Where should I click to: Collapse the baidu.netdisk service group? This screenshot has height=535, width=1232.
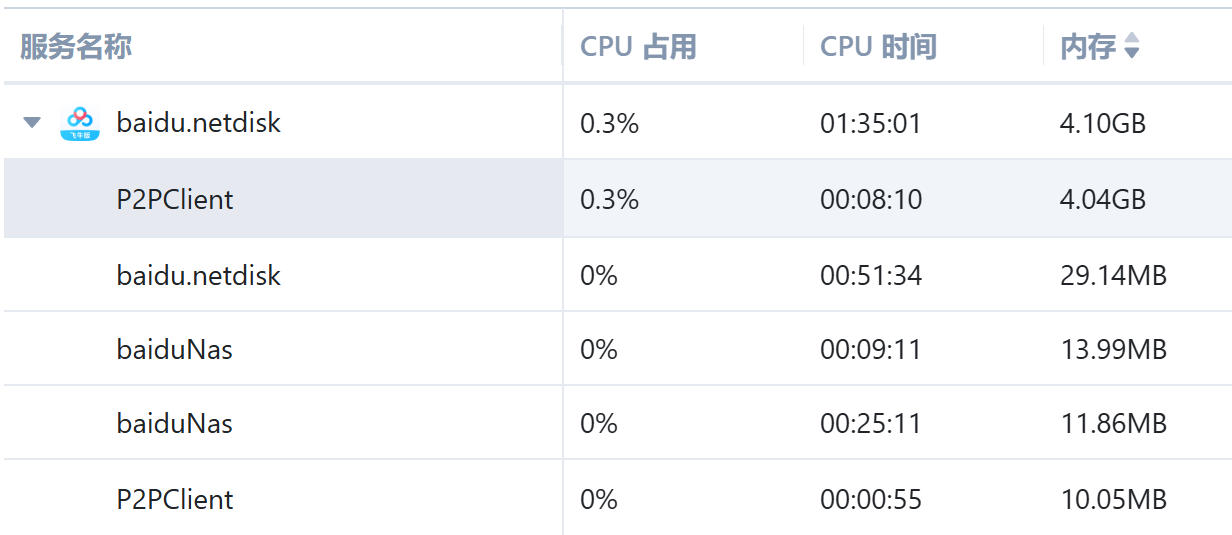pos(33,123)
